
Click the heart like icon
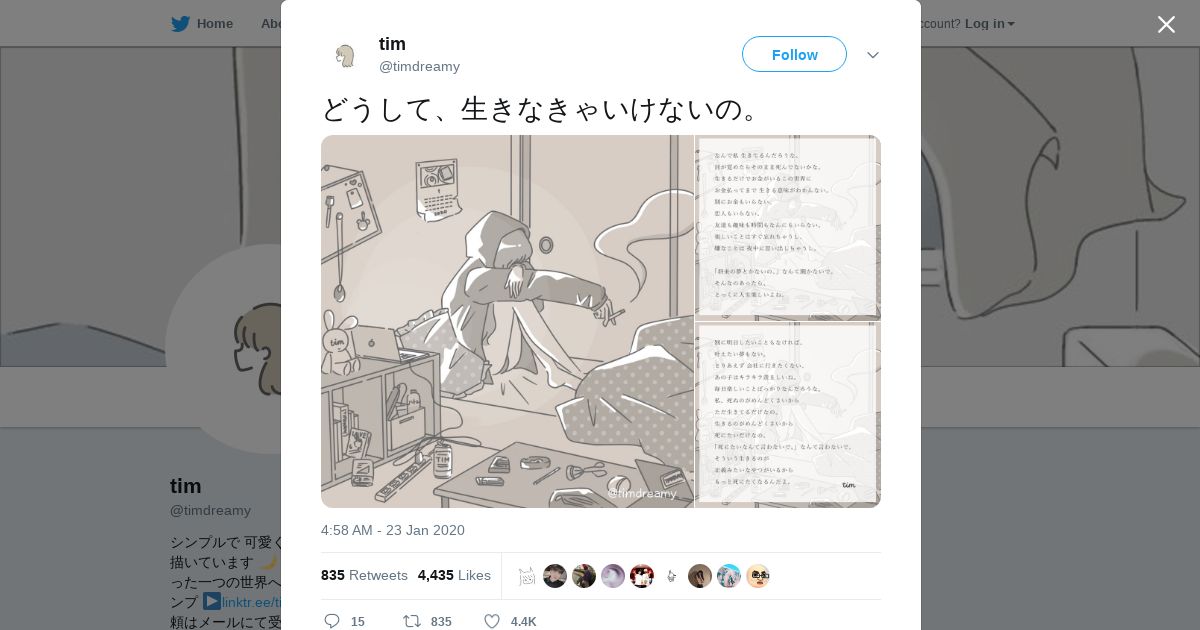tap(492, 621)
